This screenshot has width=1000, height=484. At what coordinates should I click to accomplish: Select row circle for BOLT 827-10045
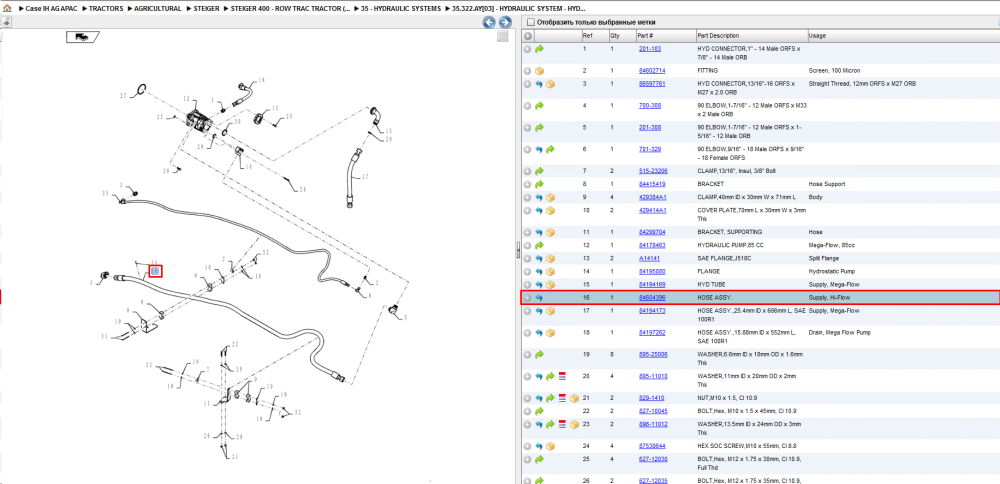point(527,411)
